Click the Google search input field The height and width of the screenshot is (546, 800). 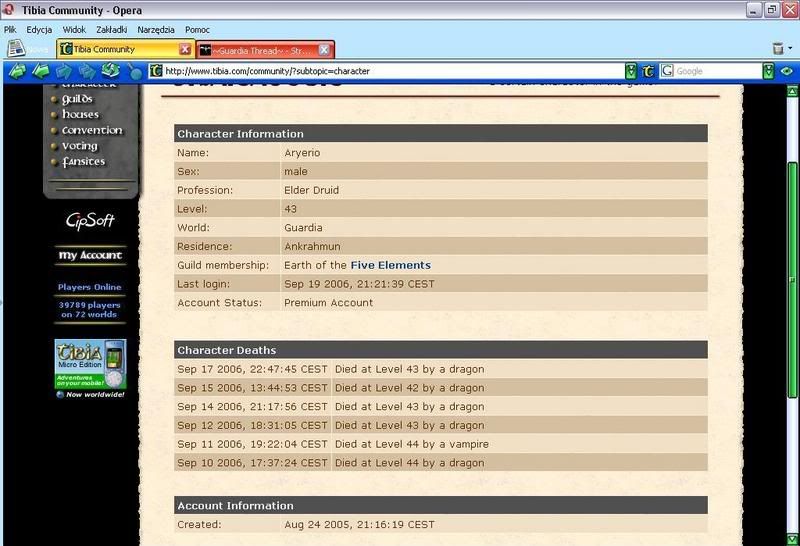click(x=718, y=71)
